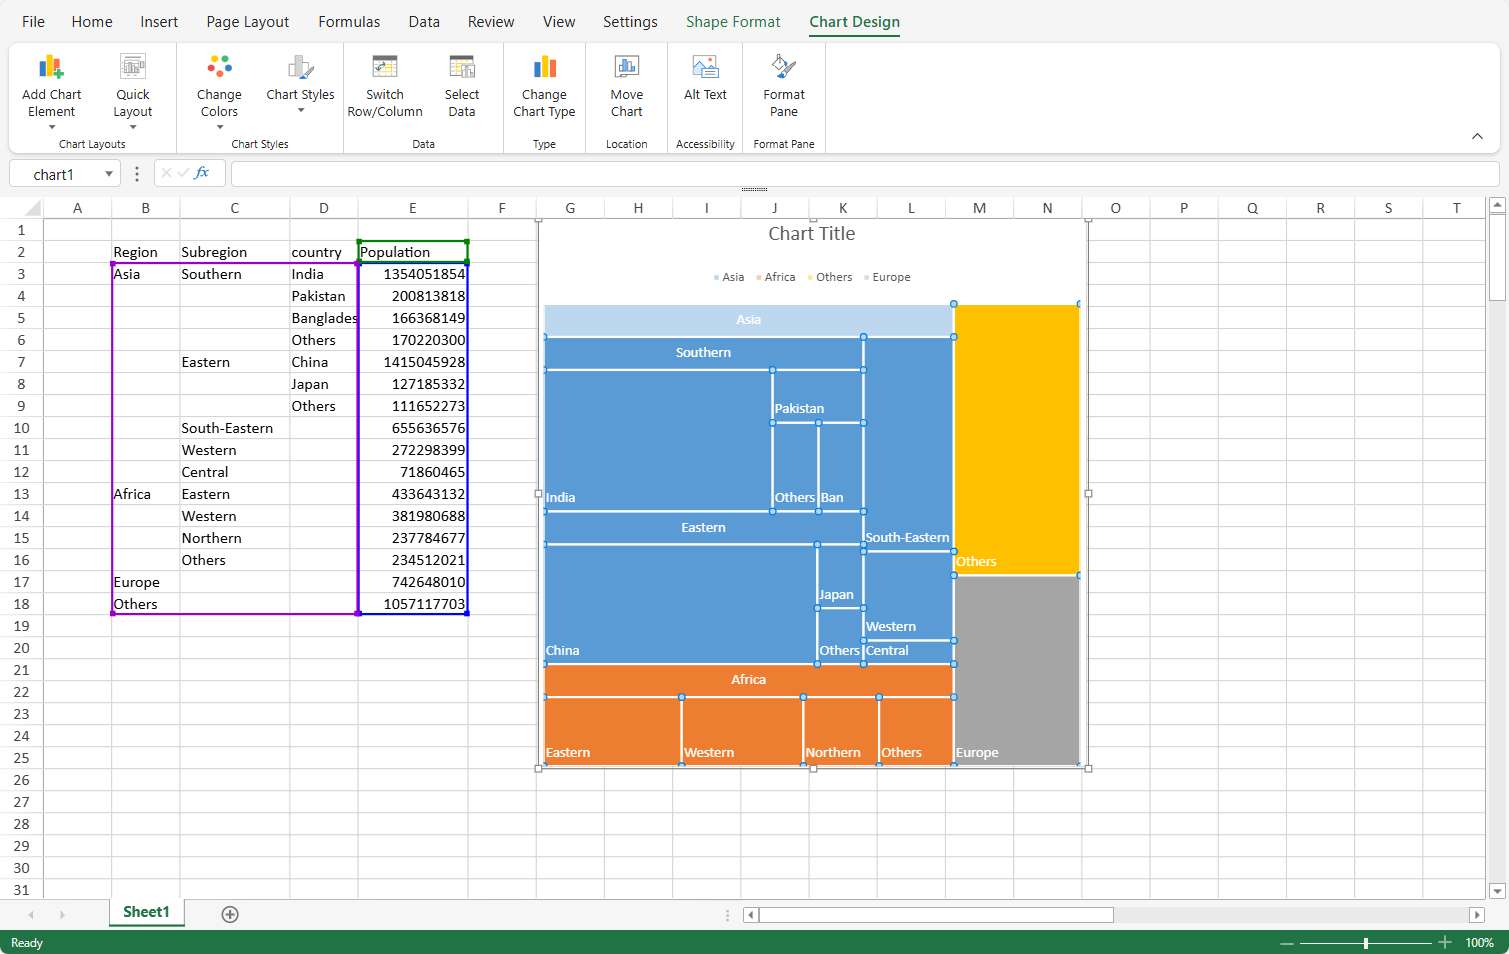Open the Alt Text tool

click(705, 68)
